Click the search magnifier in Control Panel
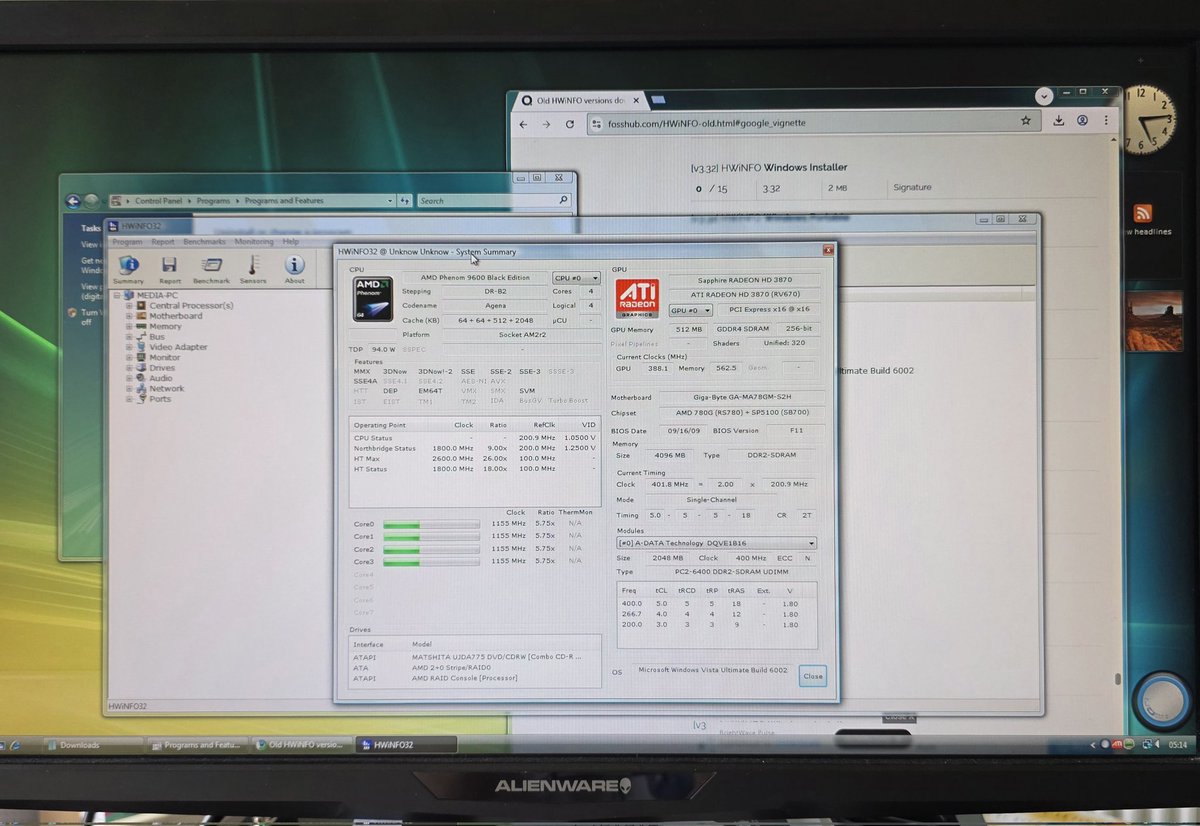The width and height of the screenshot is (1200, 826). tap(562, 200)
